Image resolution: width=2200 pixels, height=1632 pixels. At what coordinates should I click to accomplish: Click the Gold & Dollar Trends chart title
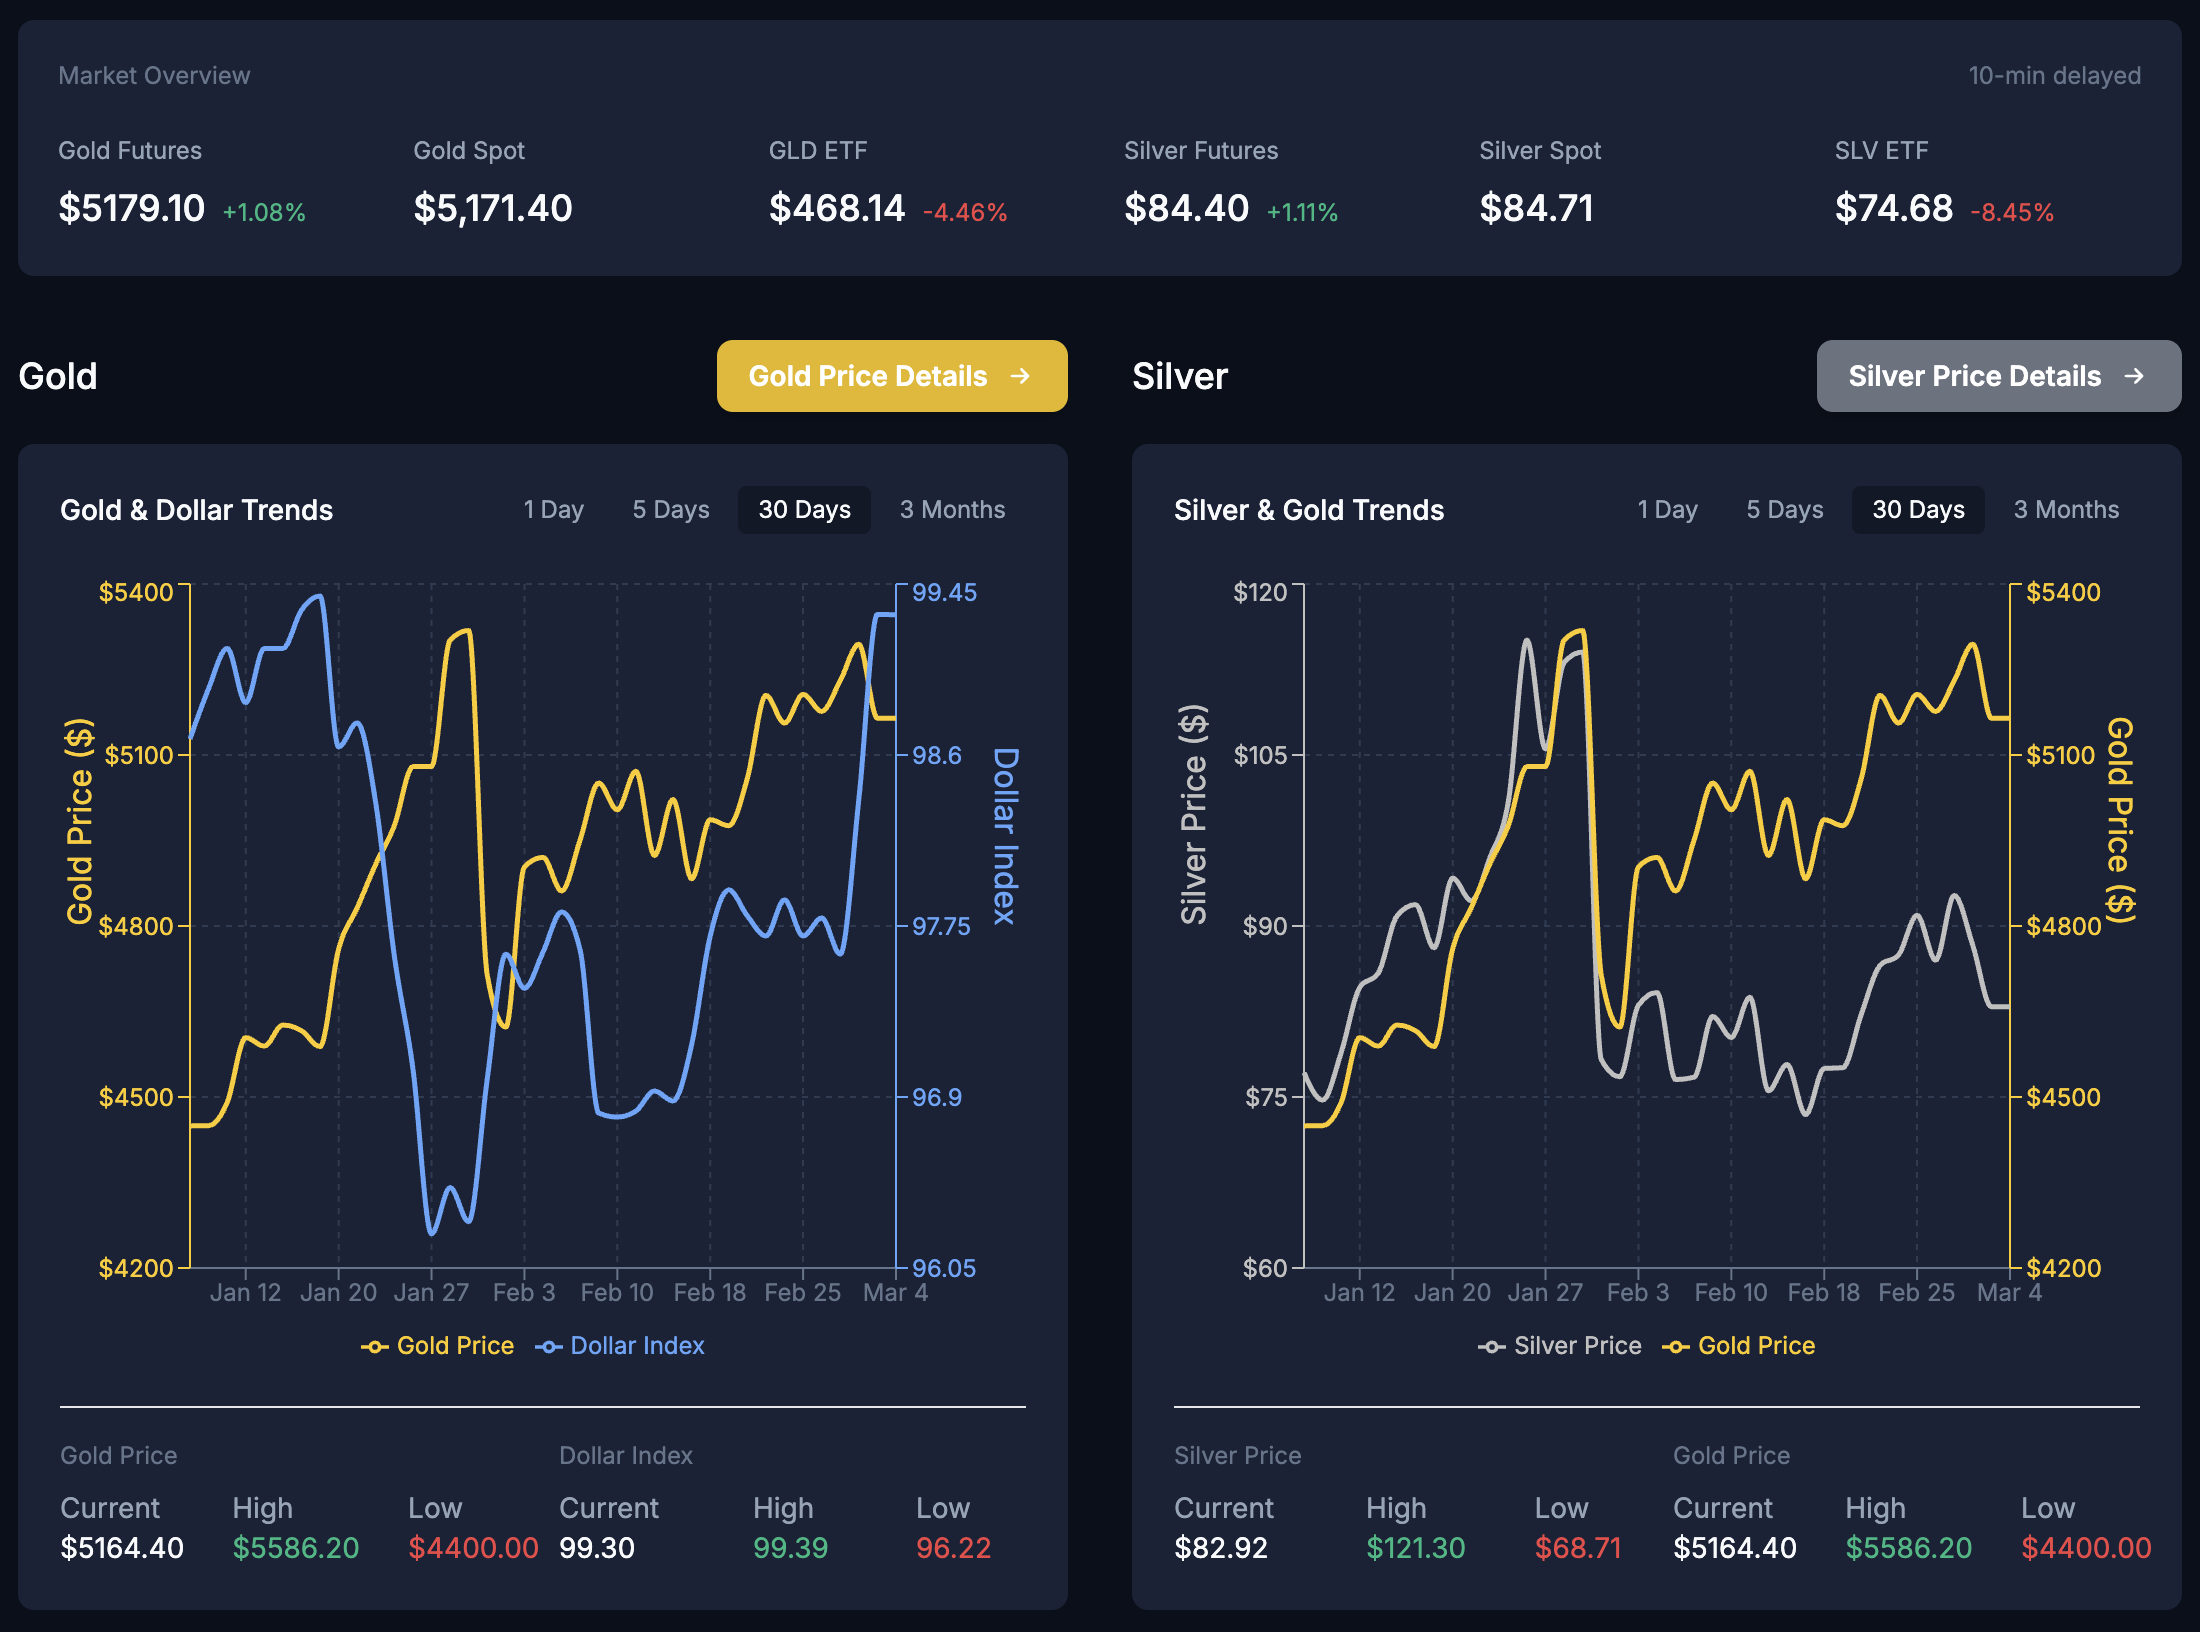(x=197, y=509)
